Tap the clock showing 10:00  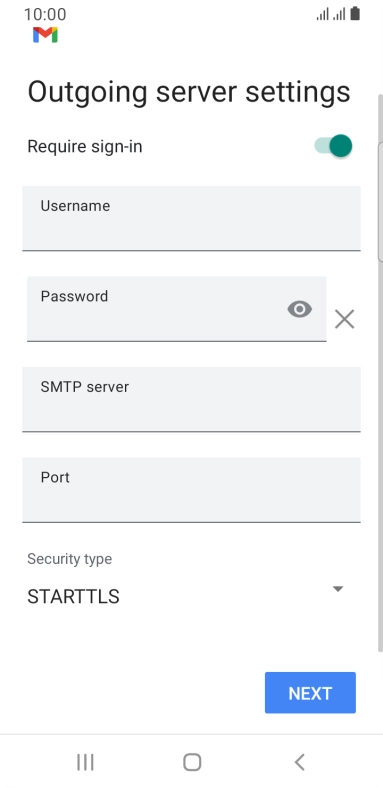(45, 14)
